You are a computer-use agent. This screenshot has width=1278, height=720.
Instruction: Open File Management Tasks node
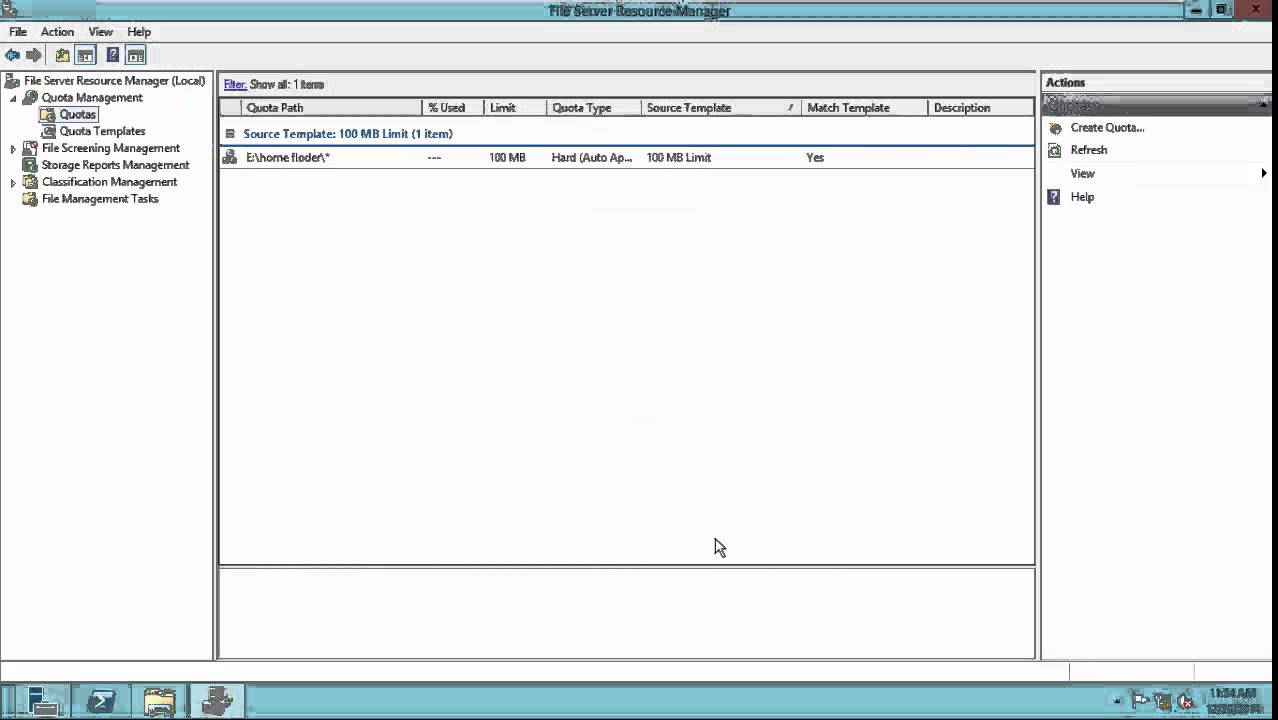click(x=100, y=199)
